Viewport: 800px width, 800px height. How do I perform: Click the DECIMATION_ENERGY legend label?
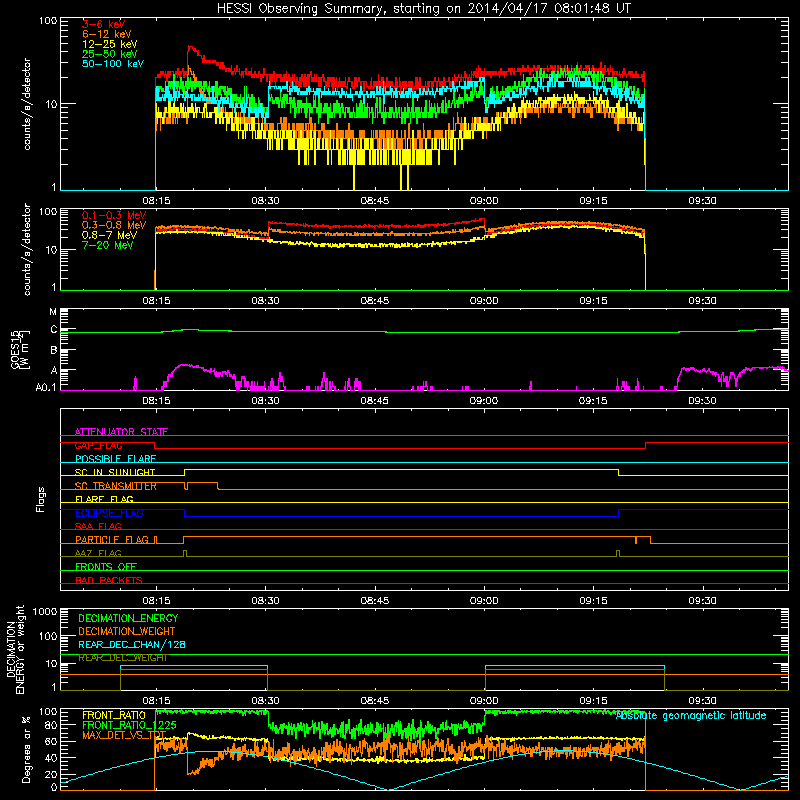tap(128, 618)
